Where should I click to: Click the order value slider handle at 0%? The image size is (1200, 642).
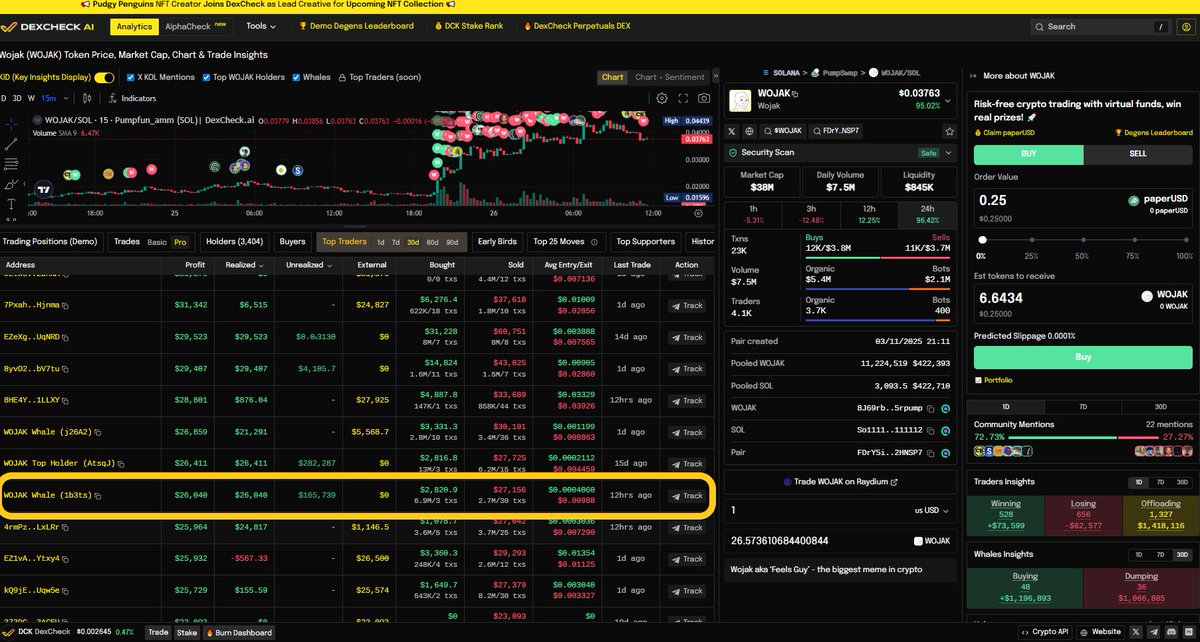983,240
